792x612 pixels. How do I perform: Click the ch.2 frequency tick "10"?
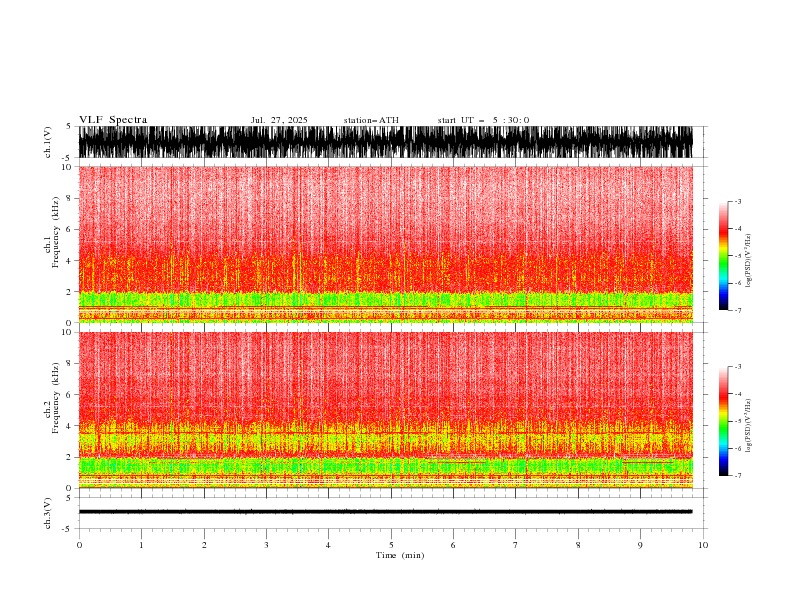pyautogui.click(x=67, y=332)
